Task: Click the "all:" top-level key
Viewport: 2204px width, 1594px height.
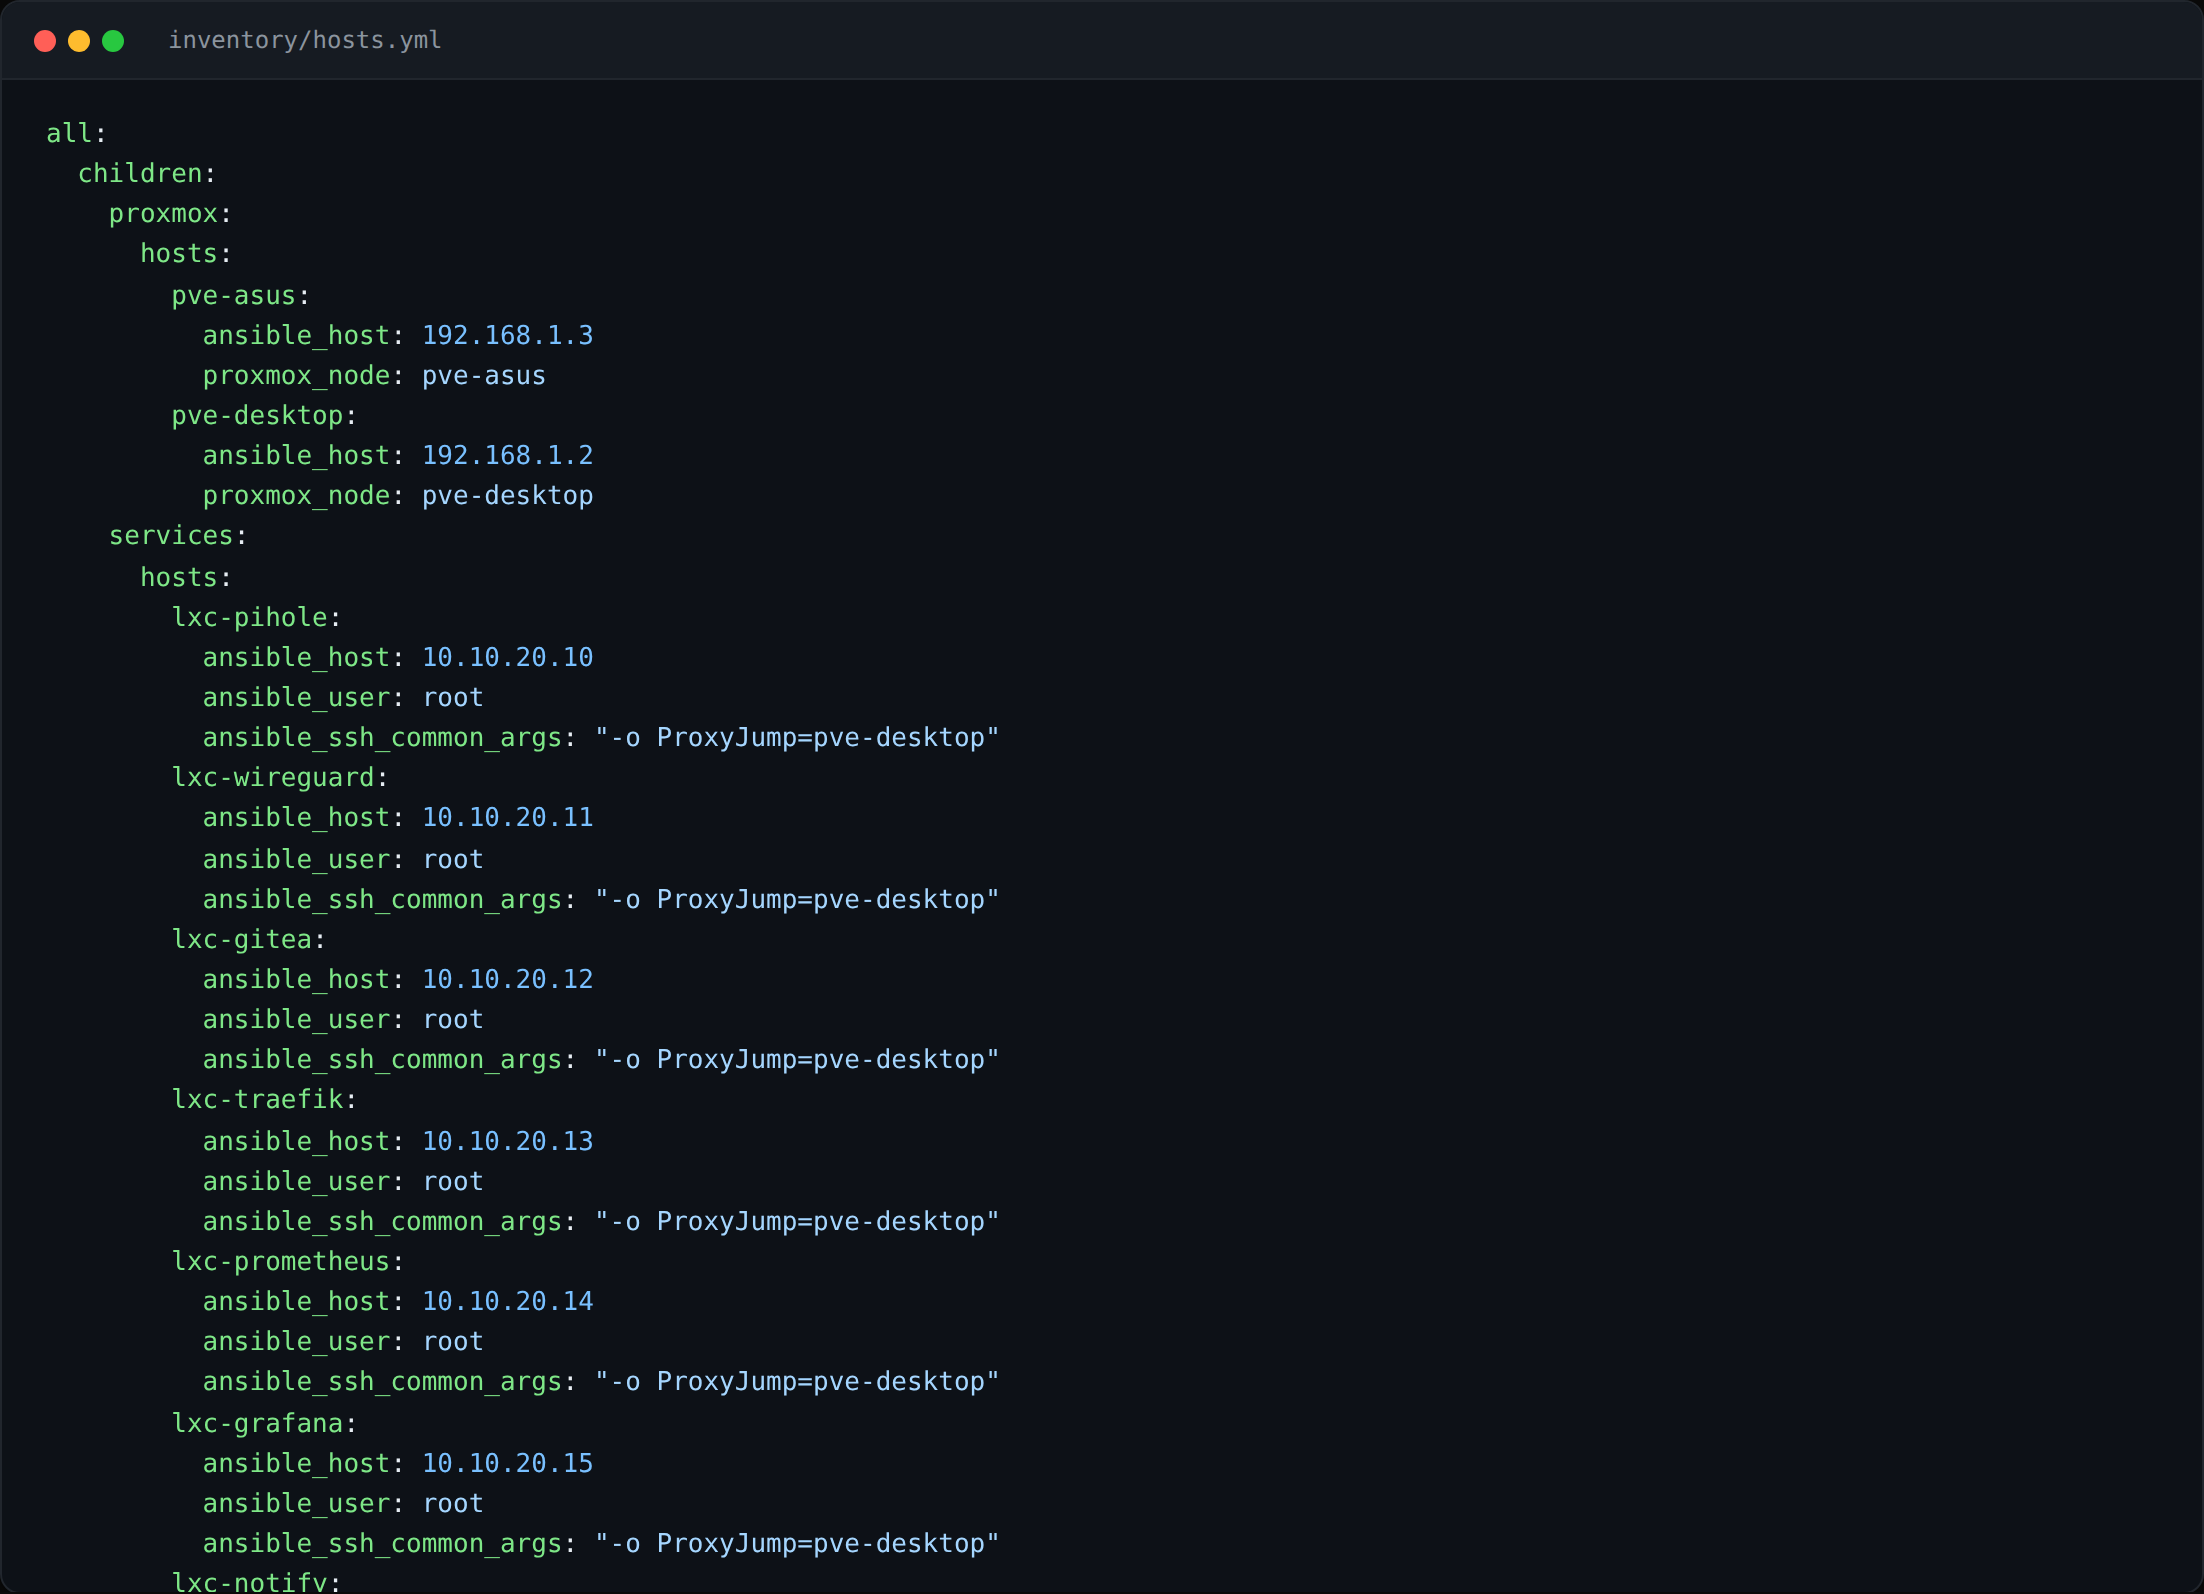Action: point(77,133)
